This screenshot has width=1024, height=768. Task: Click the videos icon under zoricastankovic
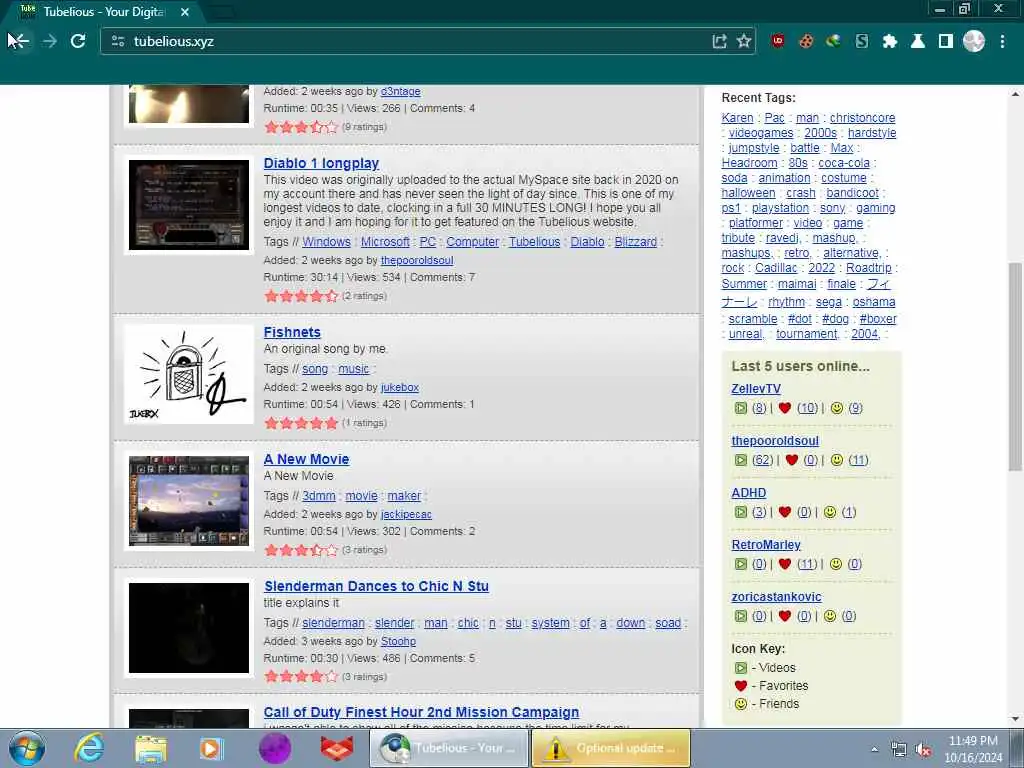point(741,616)
